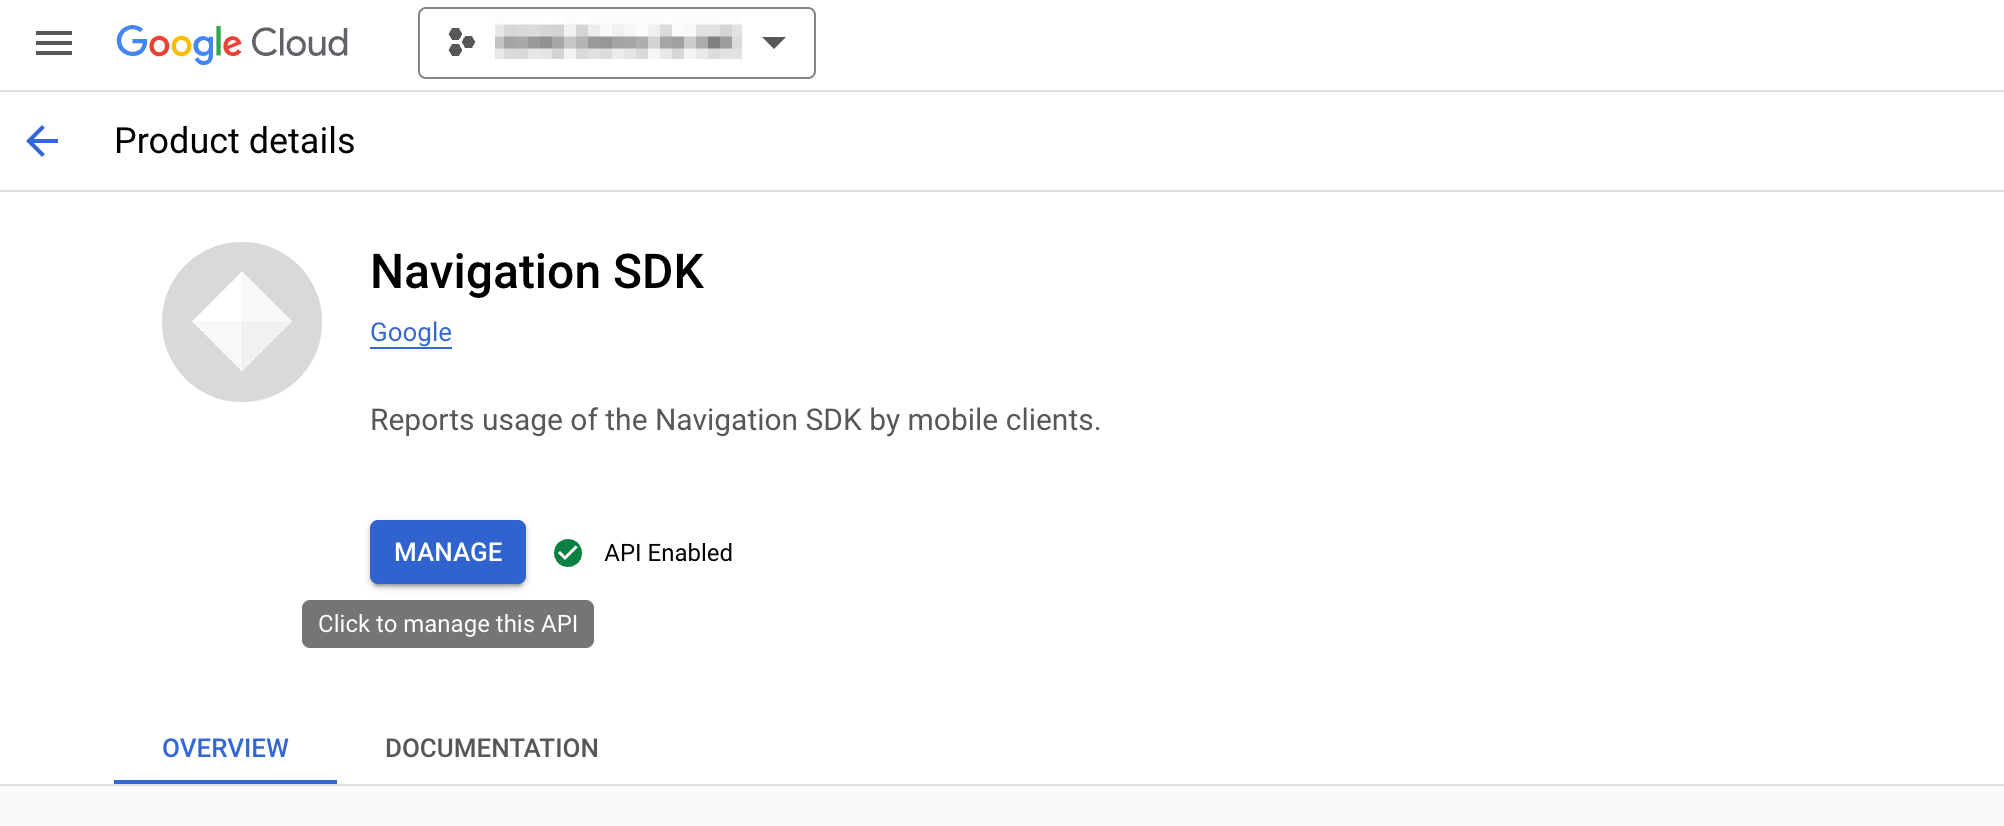
Task: Click the enabled state checkmark for the API
Action: pyautogui.click(x=568, y=552)
